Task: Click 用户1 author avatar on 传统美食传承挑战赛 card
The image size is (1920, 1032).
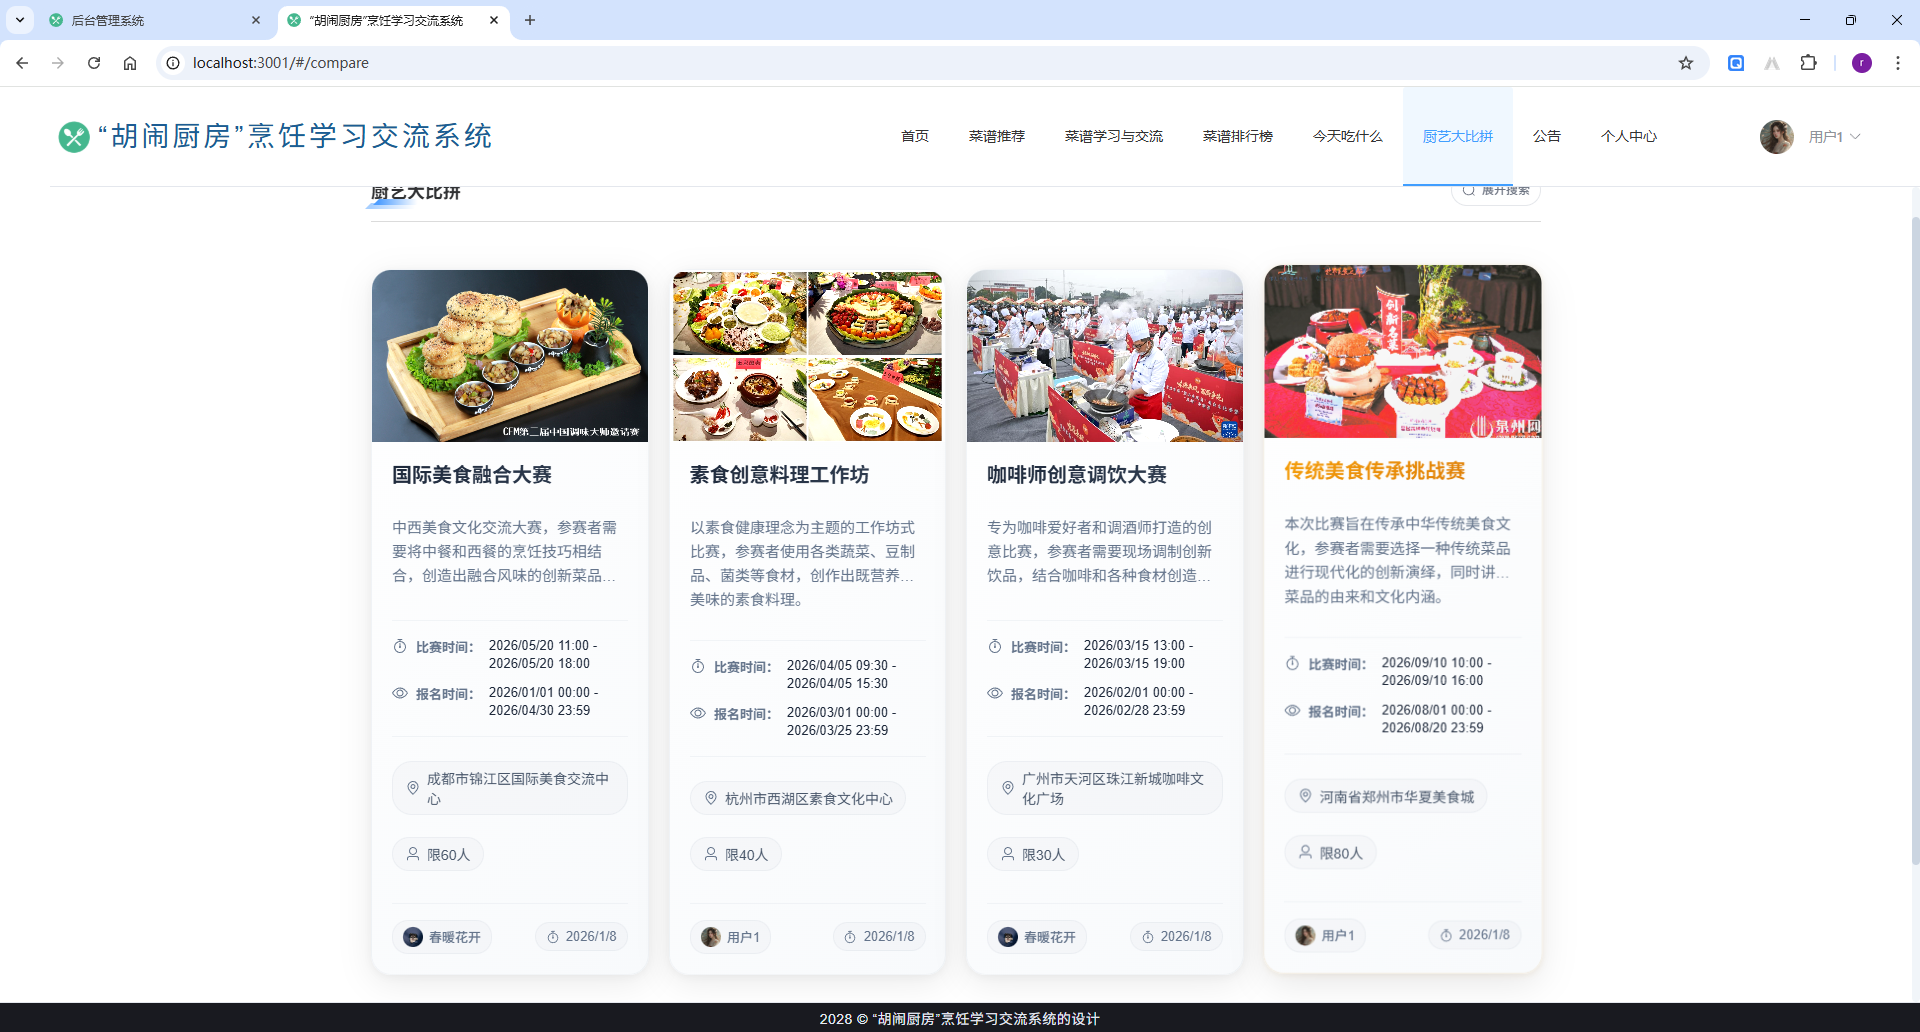Action: coord(1305,935)
